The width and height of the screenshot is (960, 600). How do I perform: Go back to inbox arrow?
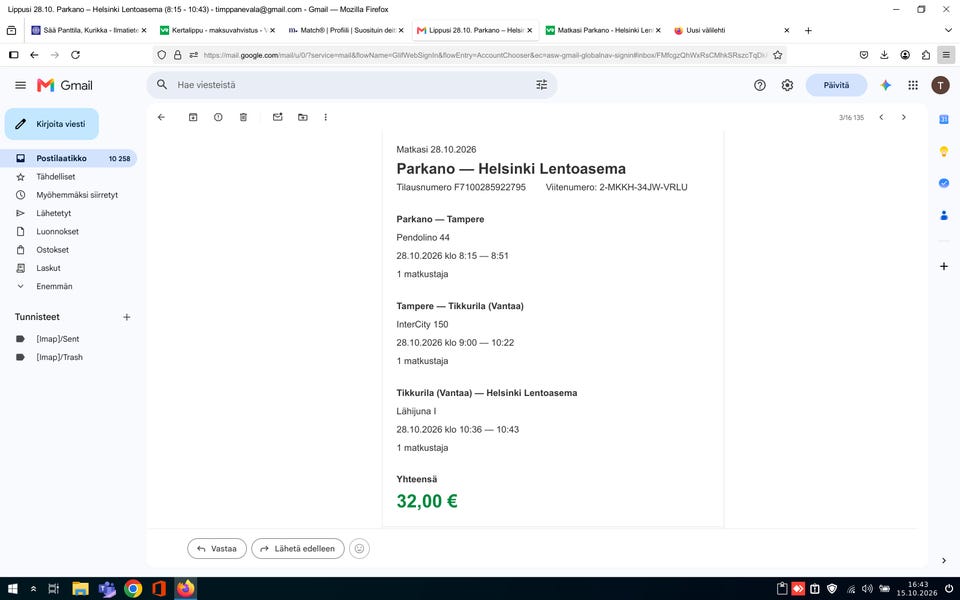tap(161, 117)
